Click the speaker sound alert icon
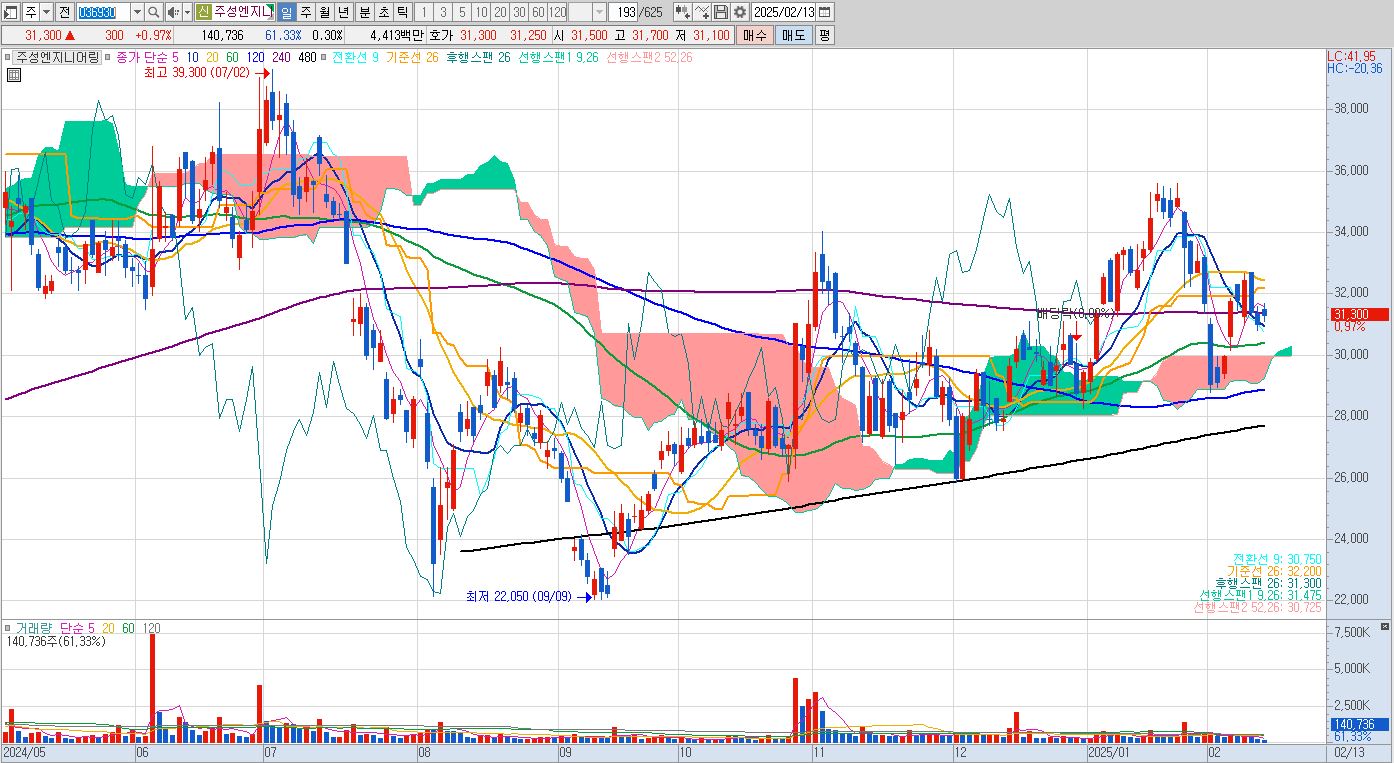 (x=173, y=12)
